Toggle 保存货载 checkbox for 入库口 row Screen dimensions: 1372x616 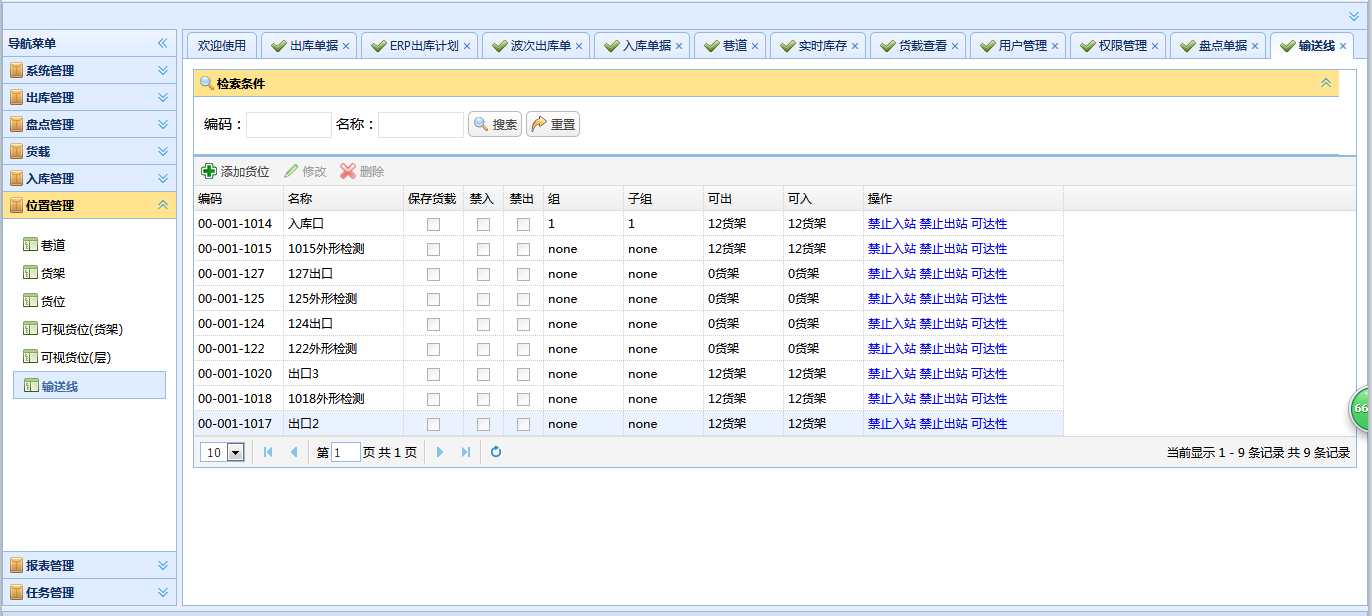[x=433, y=224]
